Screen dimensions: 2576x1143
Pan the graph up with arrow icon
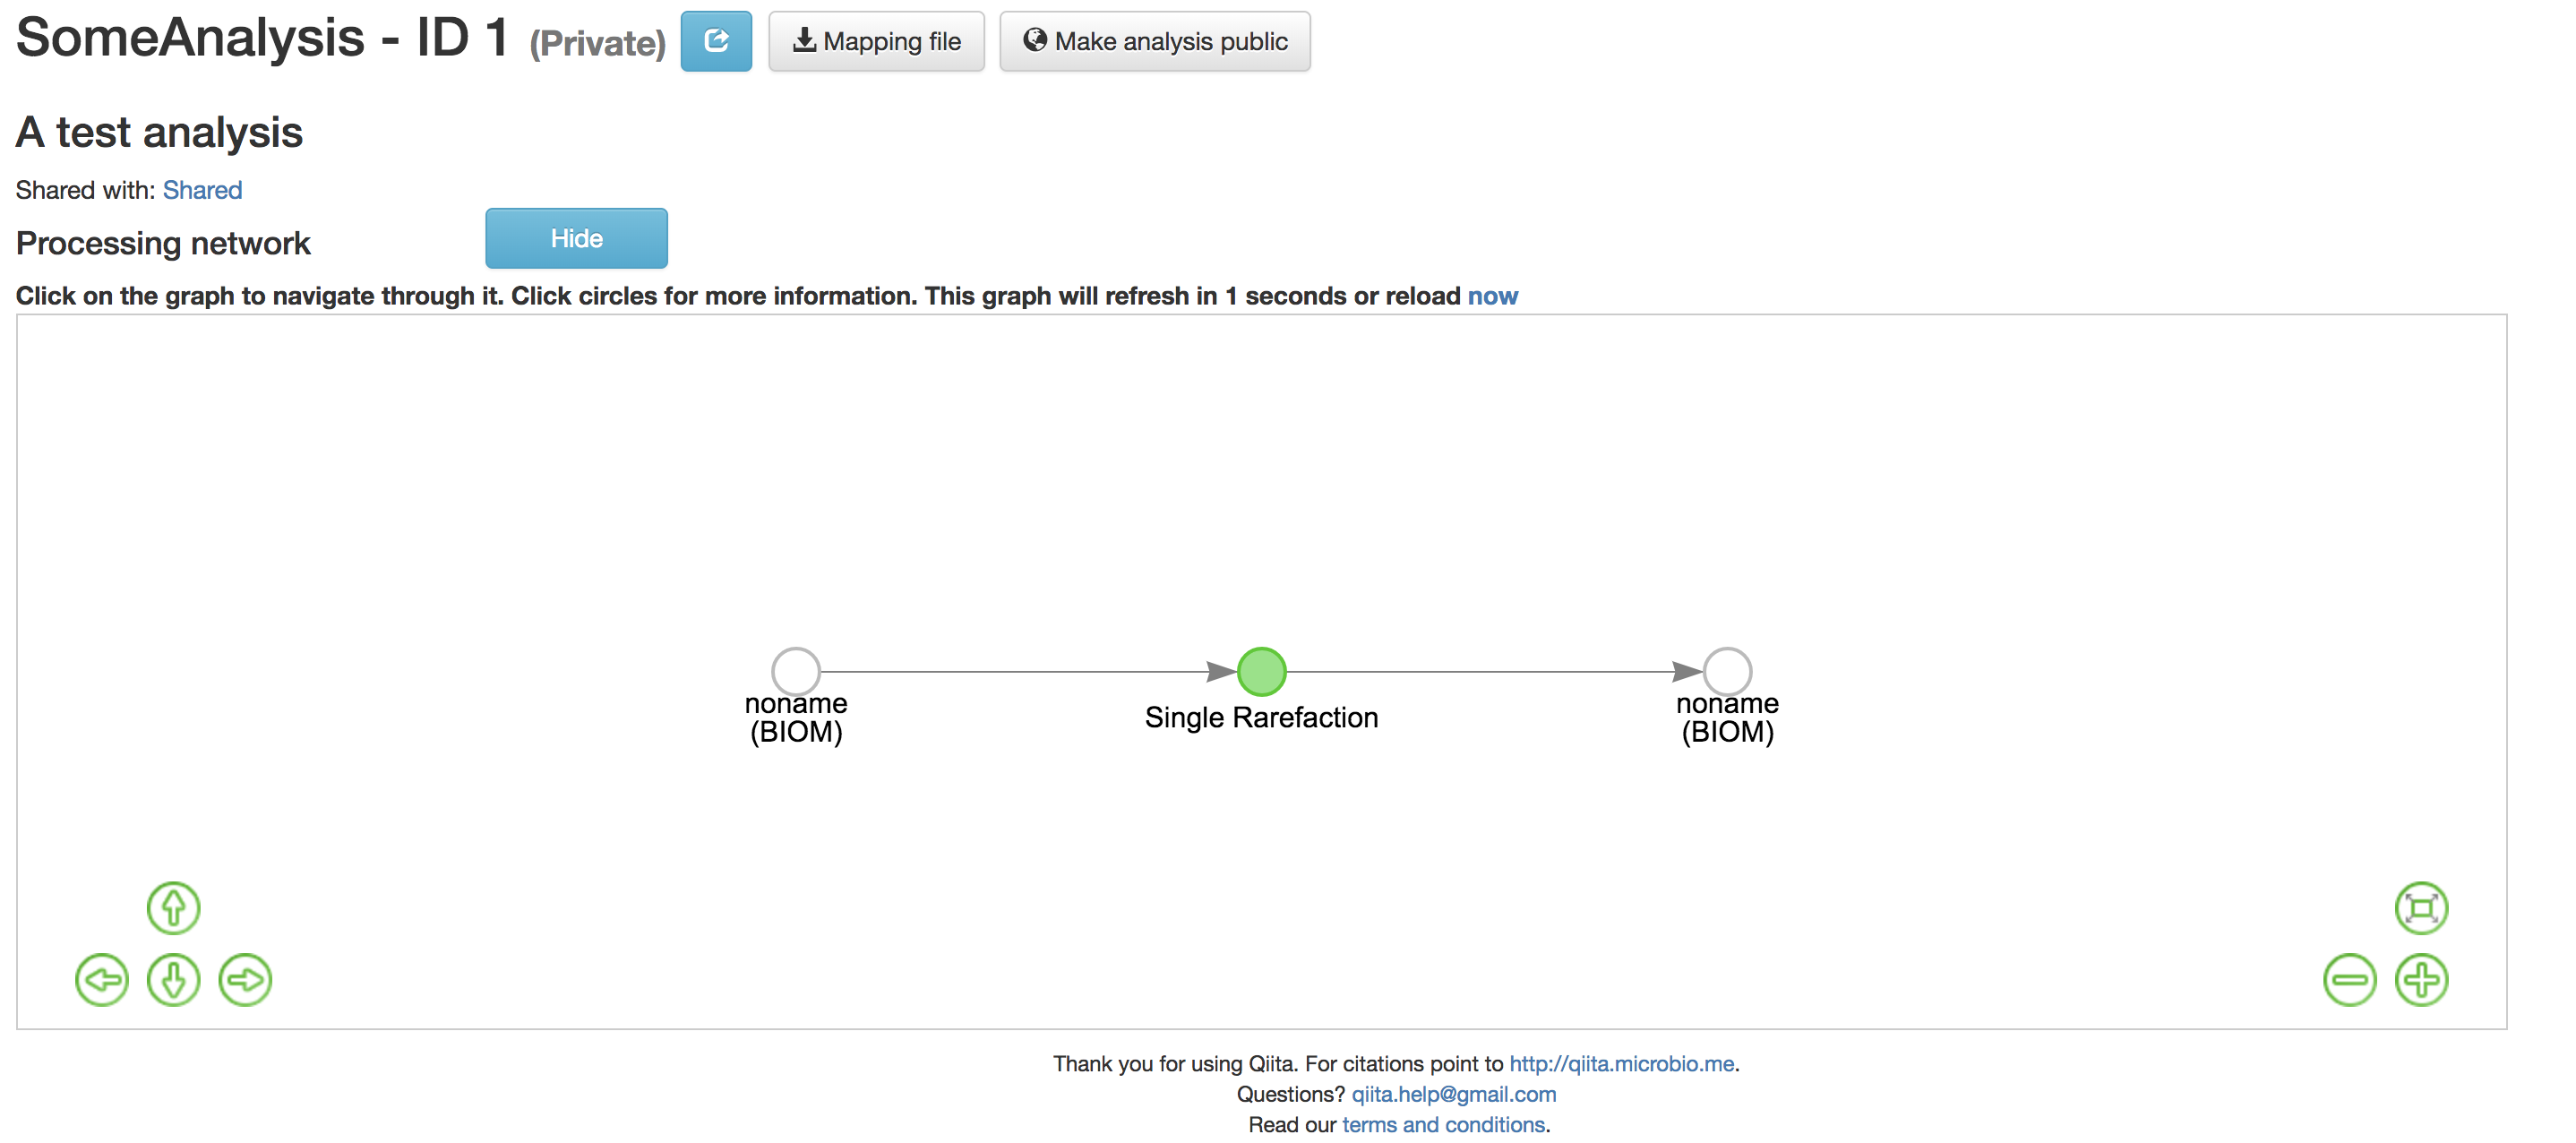click(173, 907)
